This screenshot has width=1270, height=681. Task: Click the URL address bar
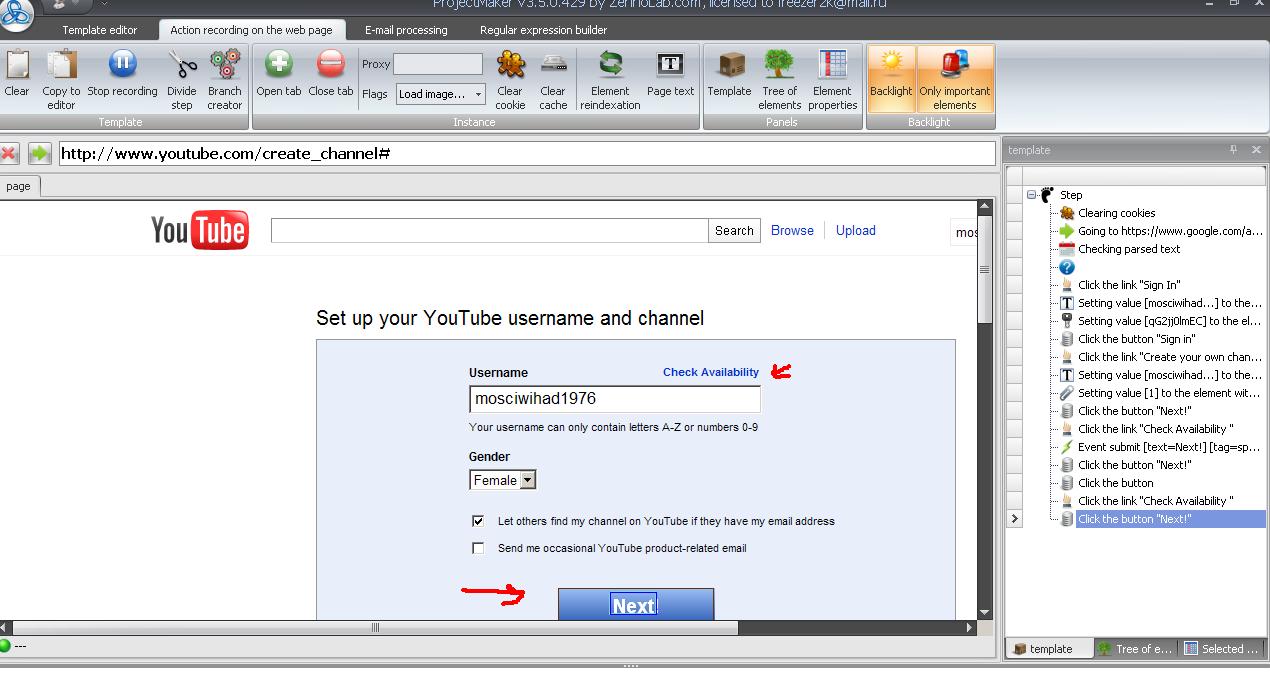(526, 154)
